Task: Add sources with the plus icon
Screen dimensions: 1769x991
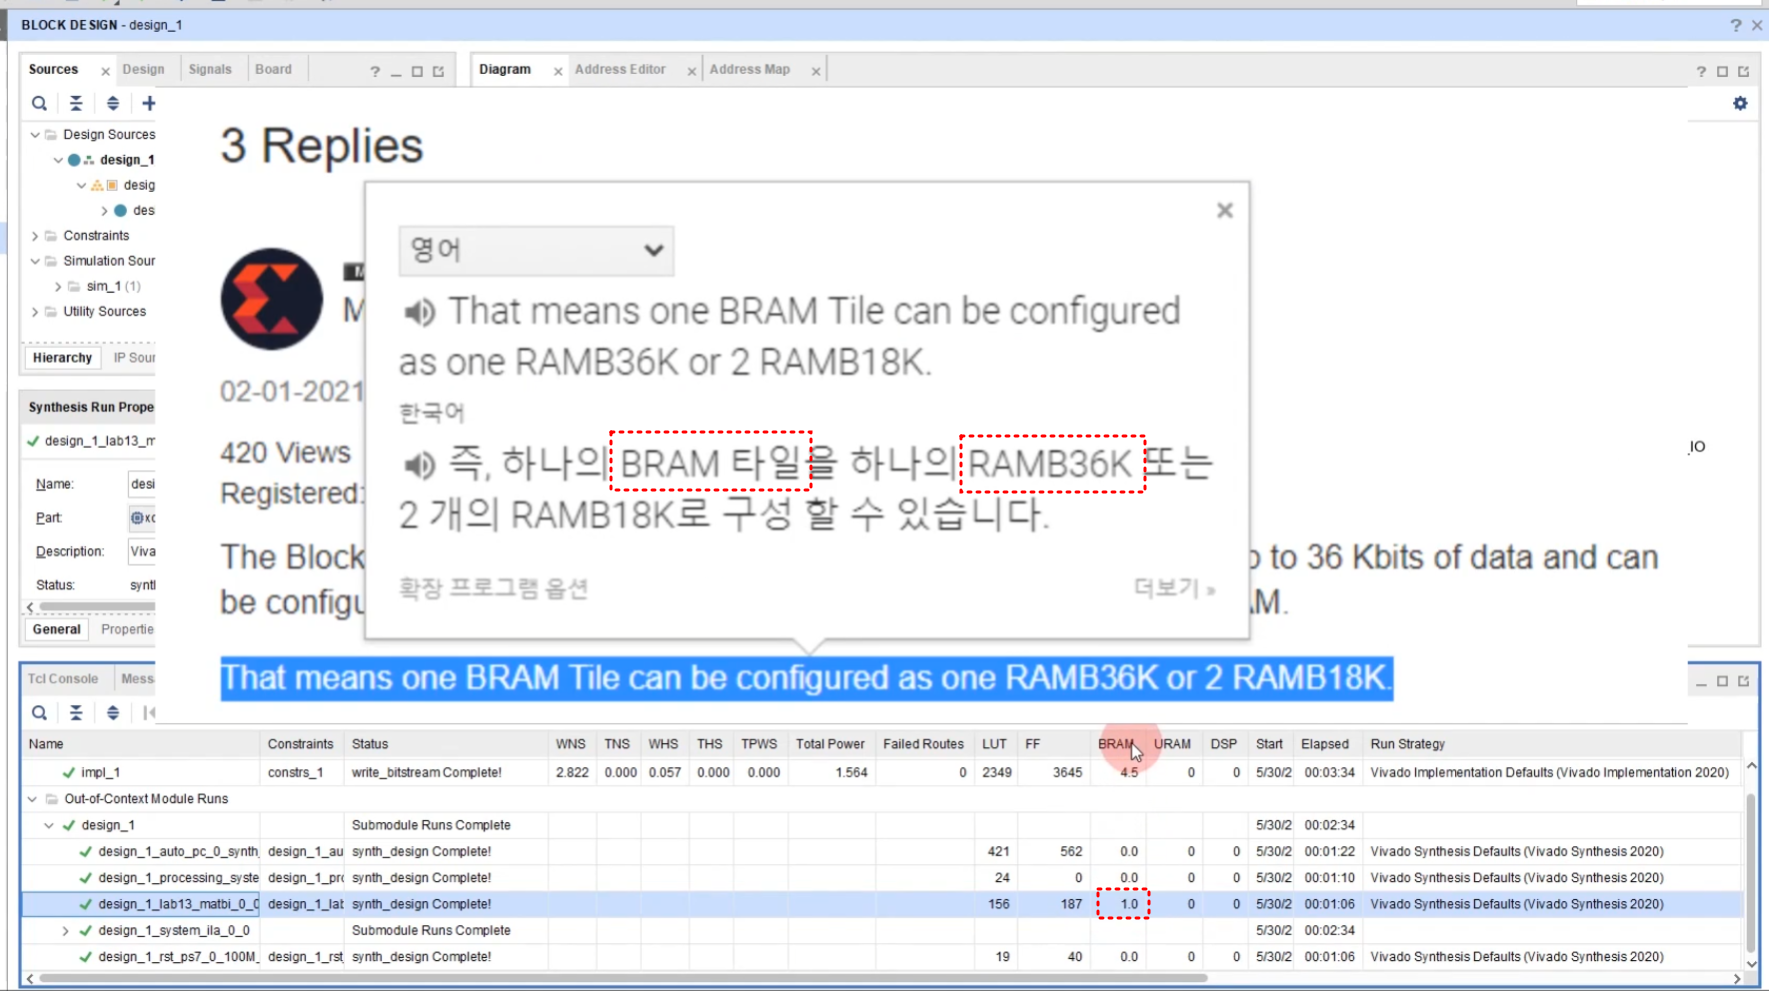Action: point(149,103)
